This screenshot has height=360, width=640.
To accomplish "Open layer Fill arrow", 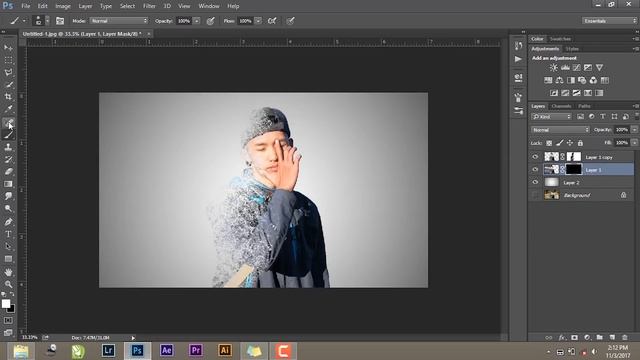I will pyautogui.click(x=634, y=143).
